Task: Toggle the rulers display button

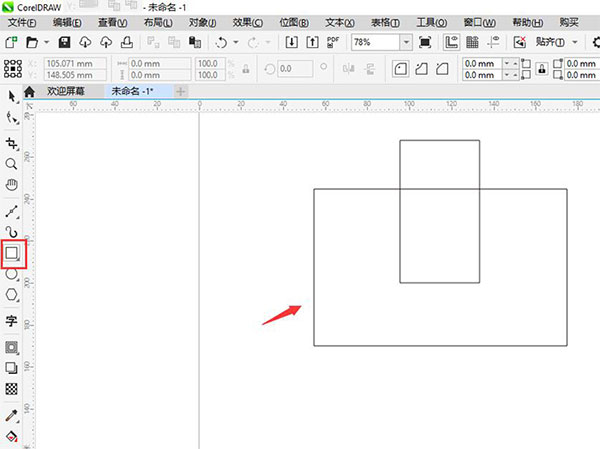Action: [x=451, y=42]
